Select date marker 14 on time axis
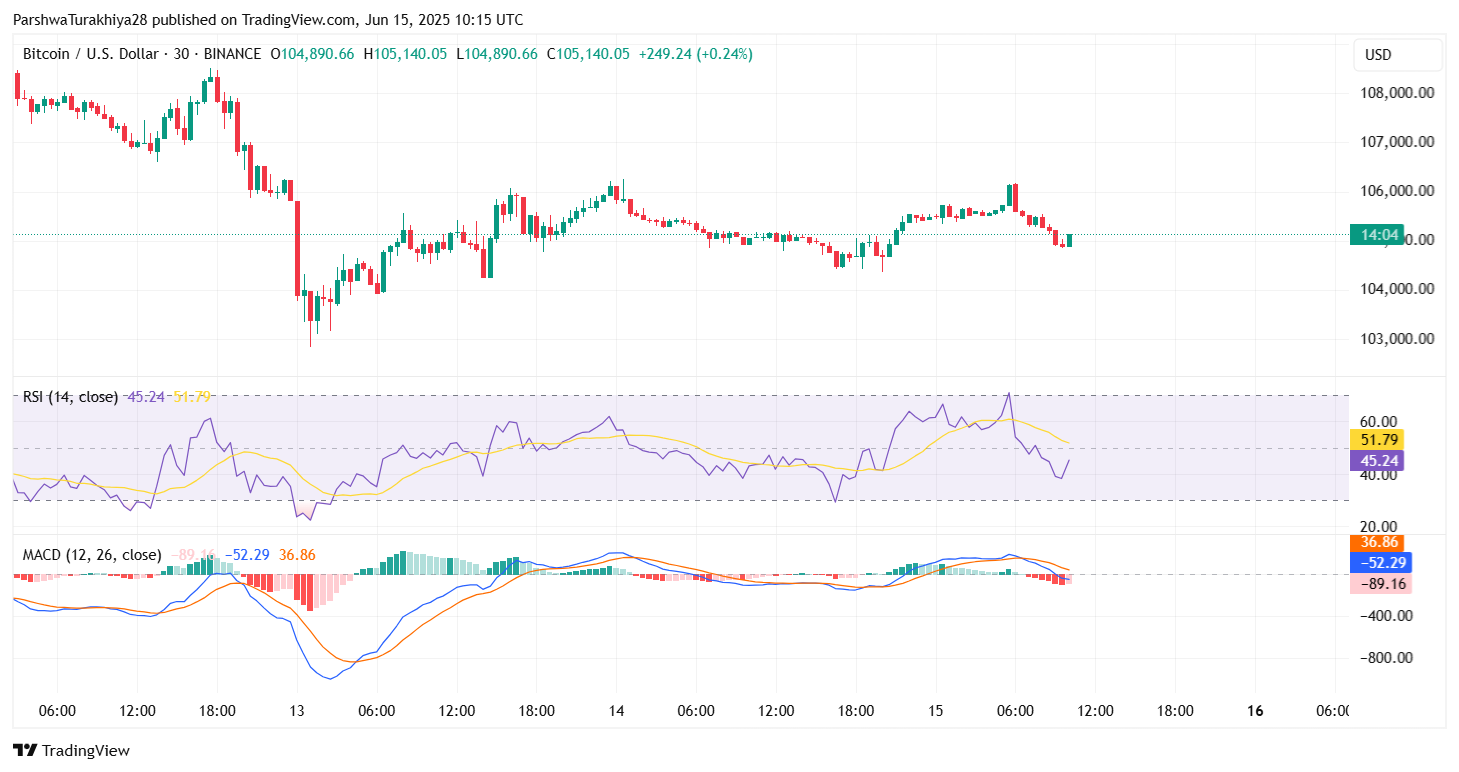 [616, 711]
